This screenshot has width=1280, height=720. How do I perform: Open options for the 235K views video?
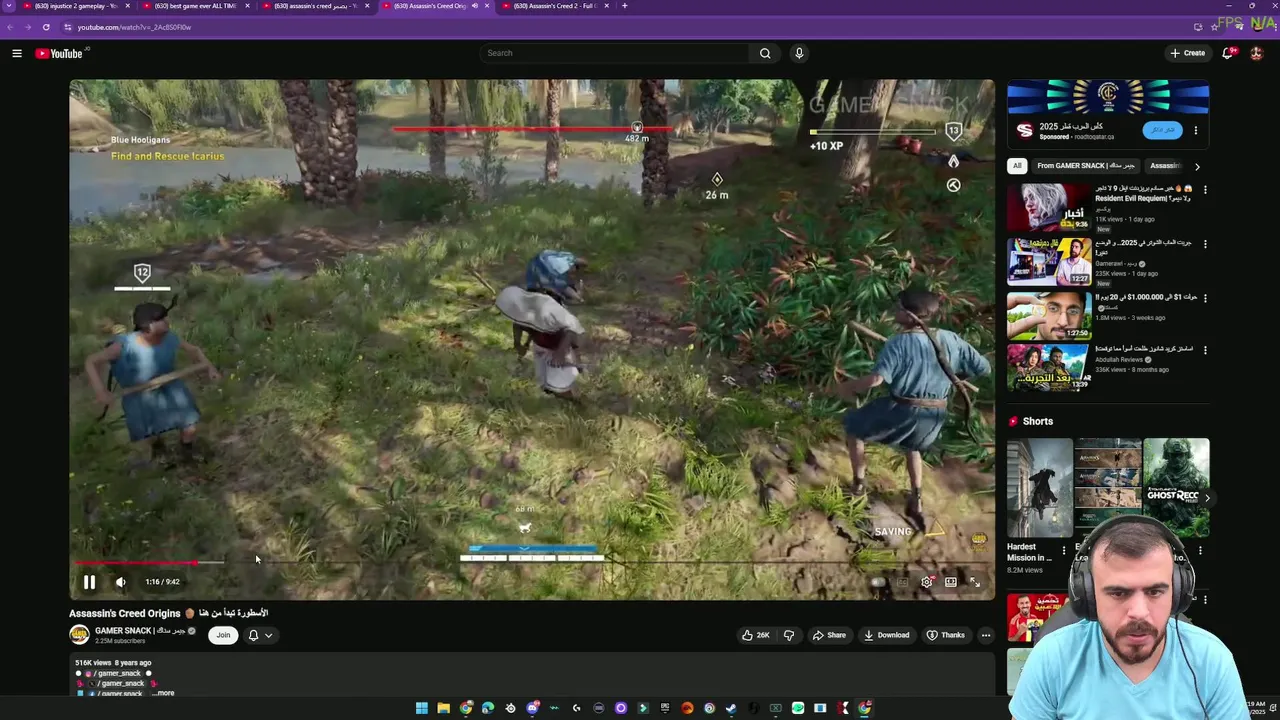click(1205, 244)
